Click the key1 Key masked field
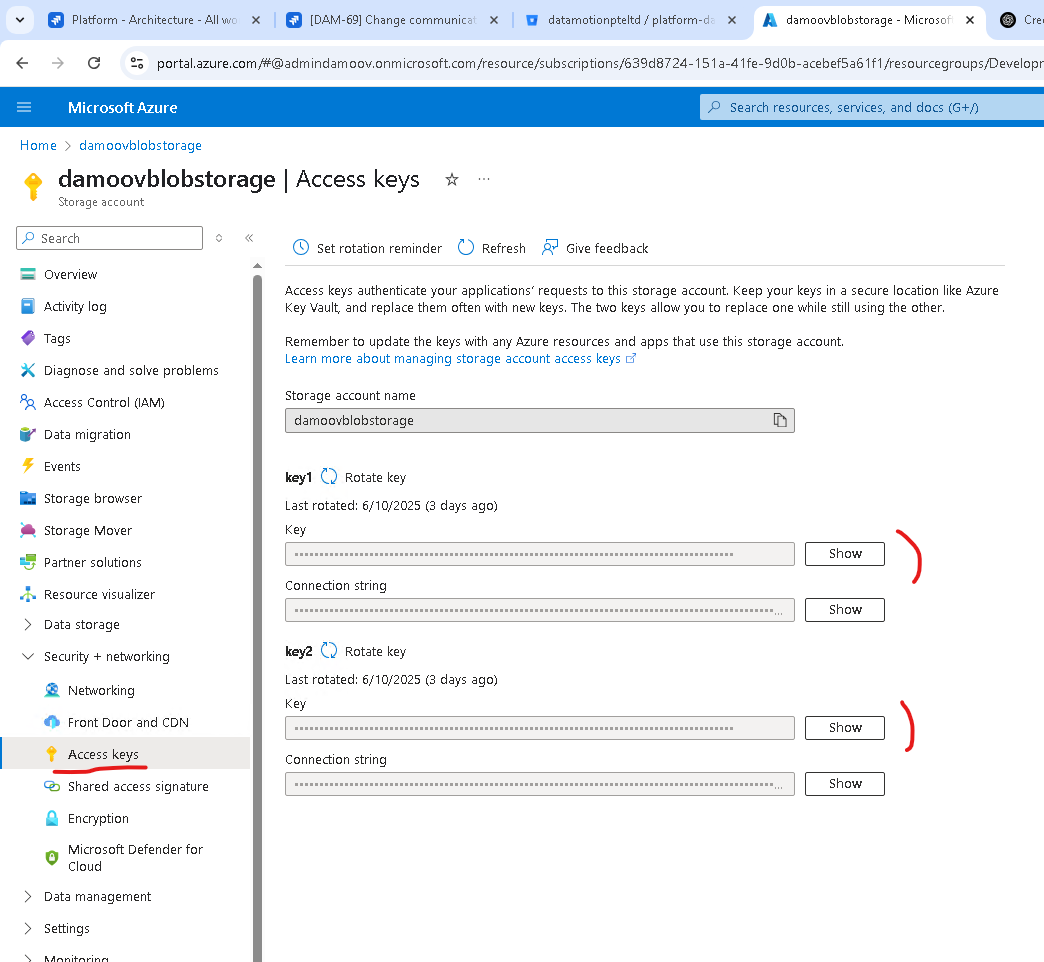 tap(540, 554)
